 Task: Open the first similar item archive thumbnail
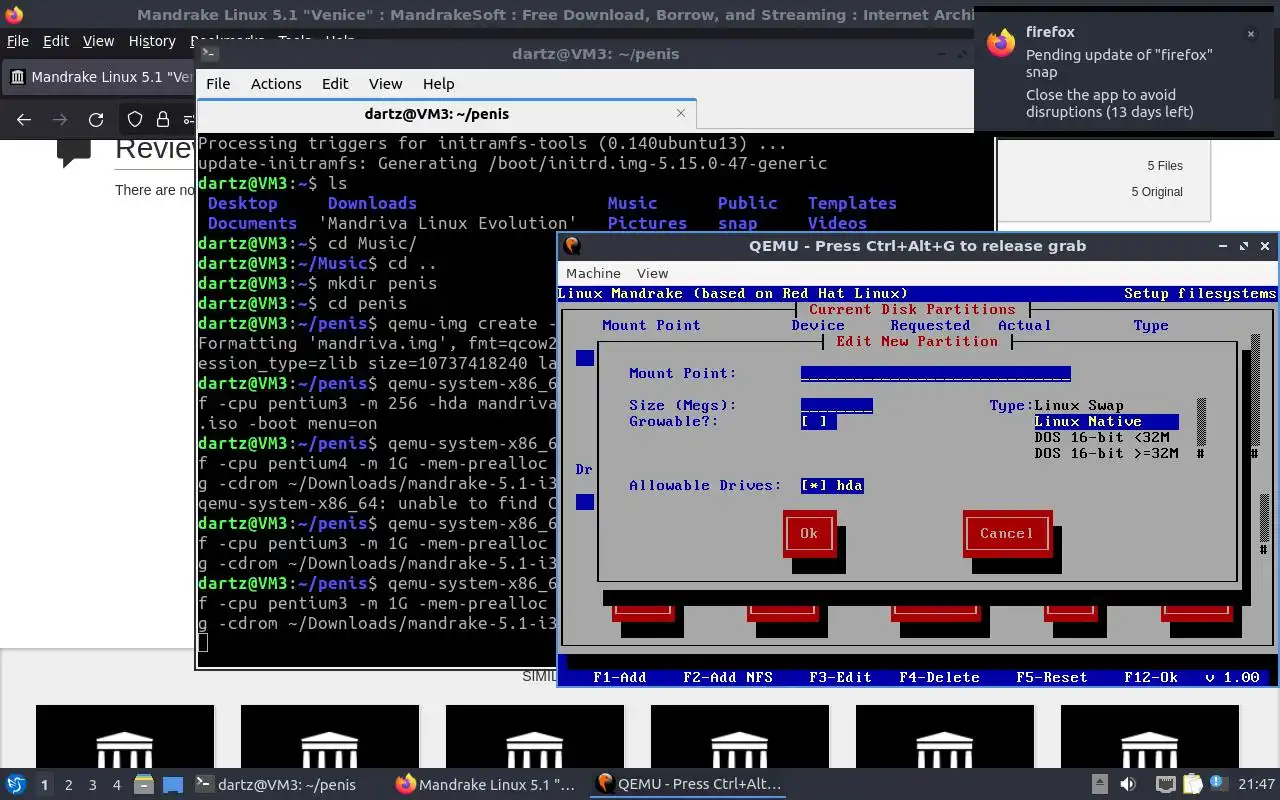[x=125, y=737]
